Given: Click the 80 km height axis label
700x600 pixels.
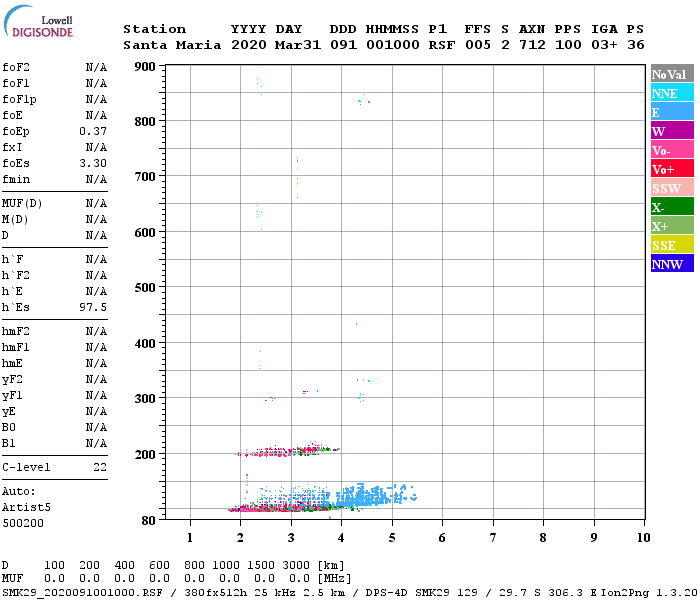Looking at the screenshot, I should coord(148,521).
